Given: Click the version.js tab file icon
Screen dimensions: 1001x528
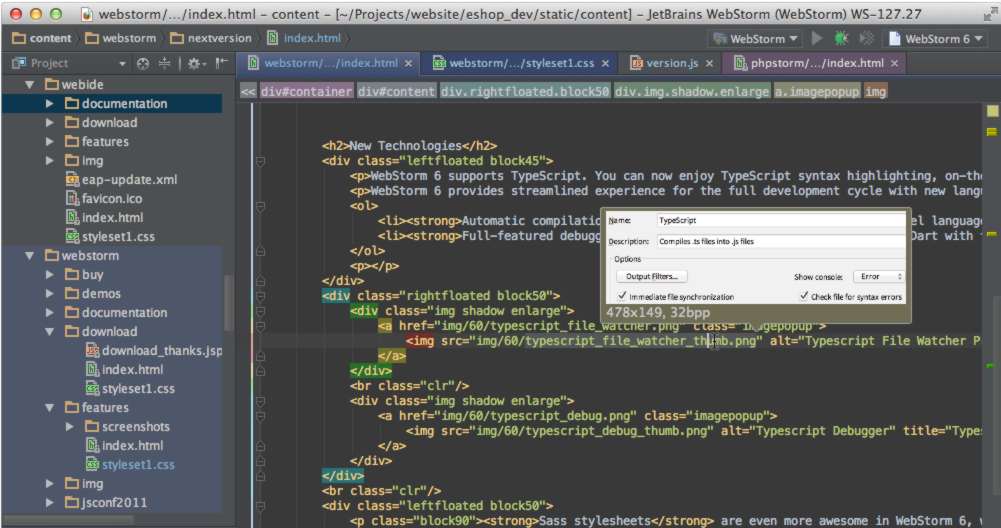Looking at the screenshot, I should point(636,63).
